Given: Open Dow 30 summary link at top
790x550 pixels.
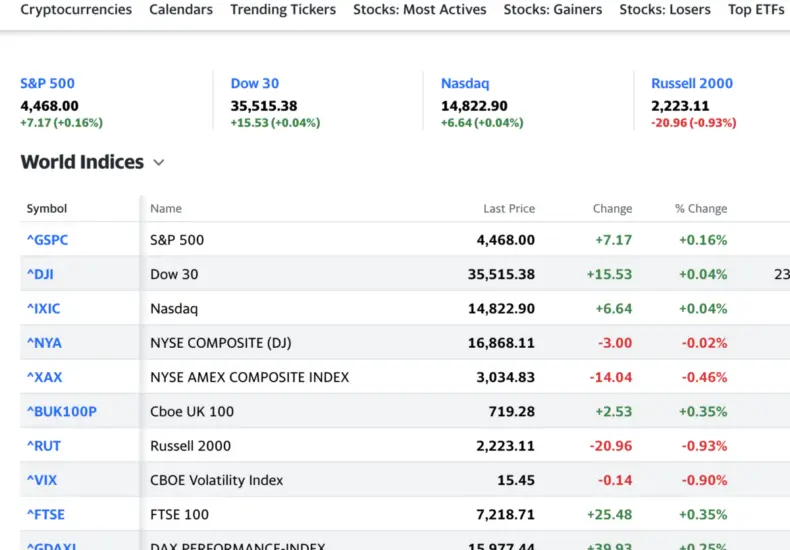Looking at the screenshot, I should tap(254, 84).
